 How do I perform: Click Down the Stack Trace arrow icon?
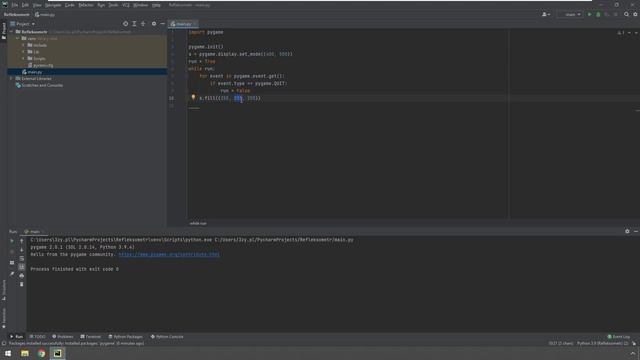[22, 250]
